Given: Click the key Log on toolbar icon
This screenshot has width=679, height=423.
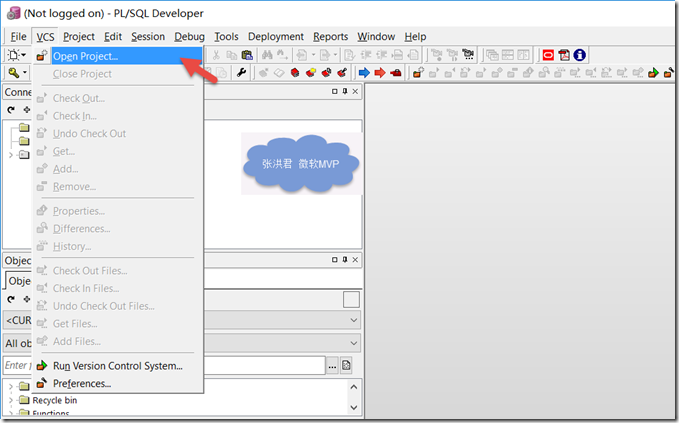Looking at the screenshot, I should [13, 73].
